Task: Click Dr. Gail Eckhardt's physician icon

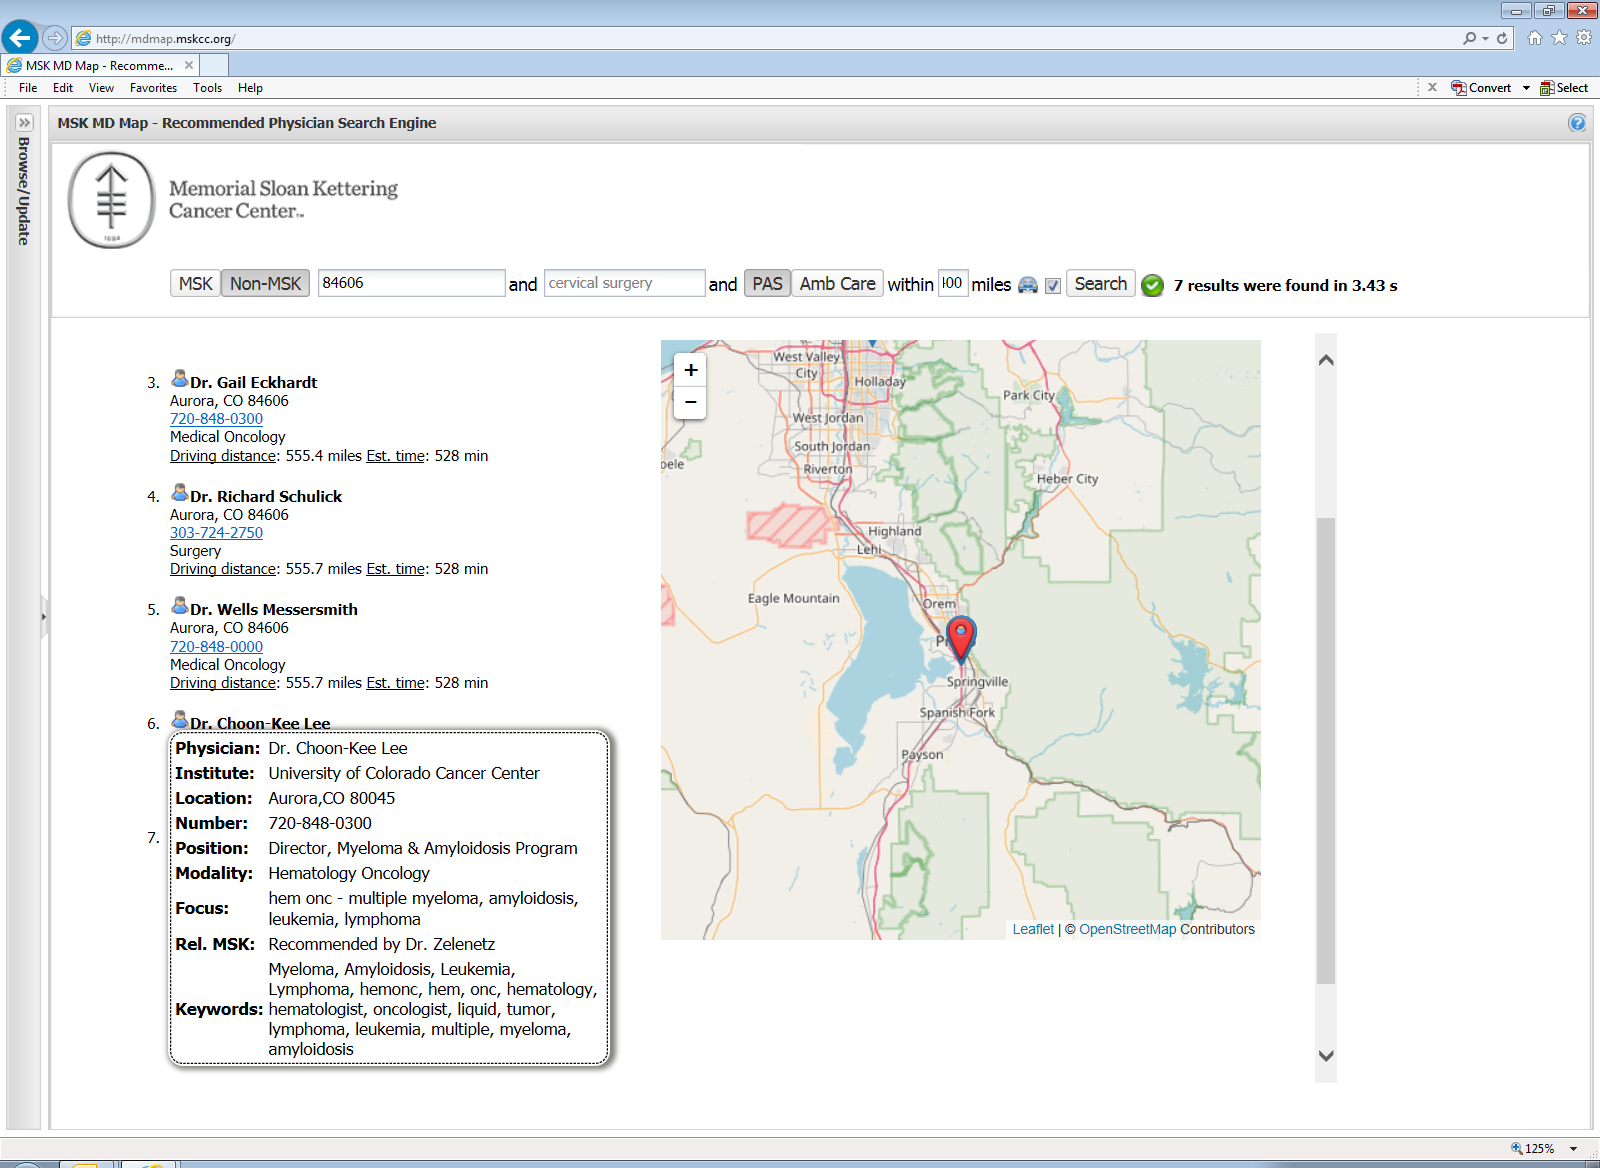Action: 180,379
